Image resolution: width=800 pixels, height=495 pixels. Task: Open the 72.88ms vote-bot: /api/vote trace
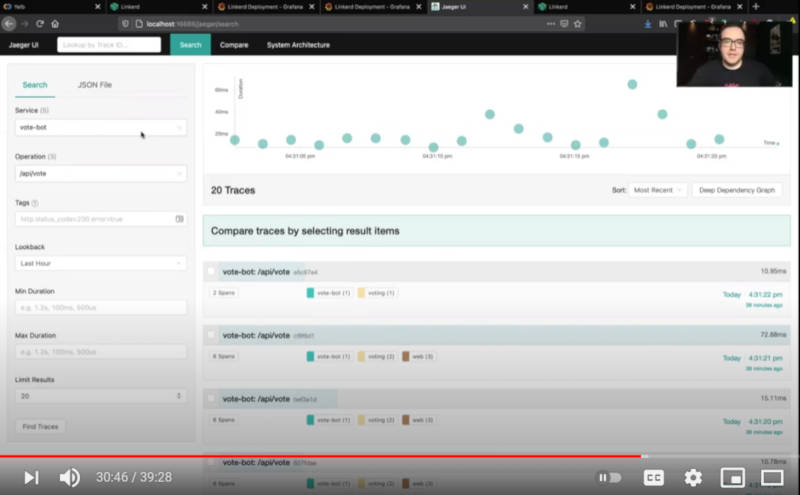point(496,335)
